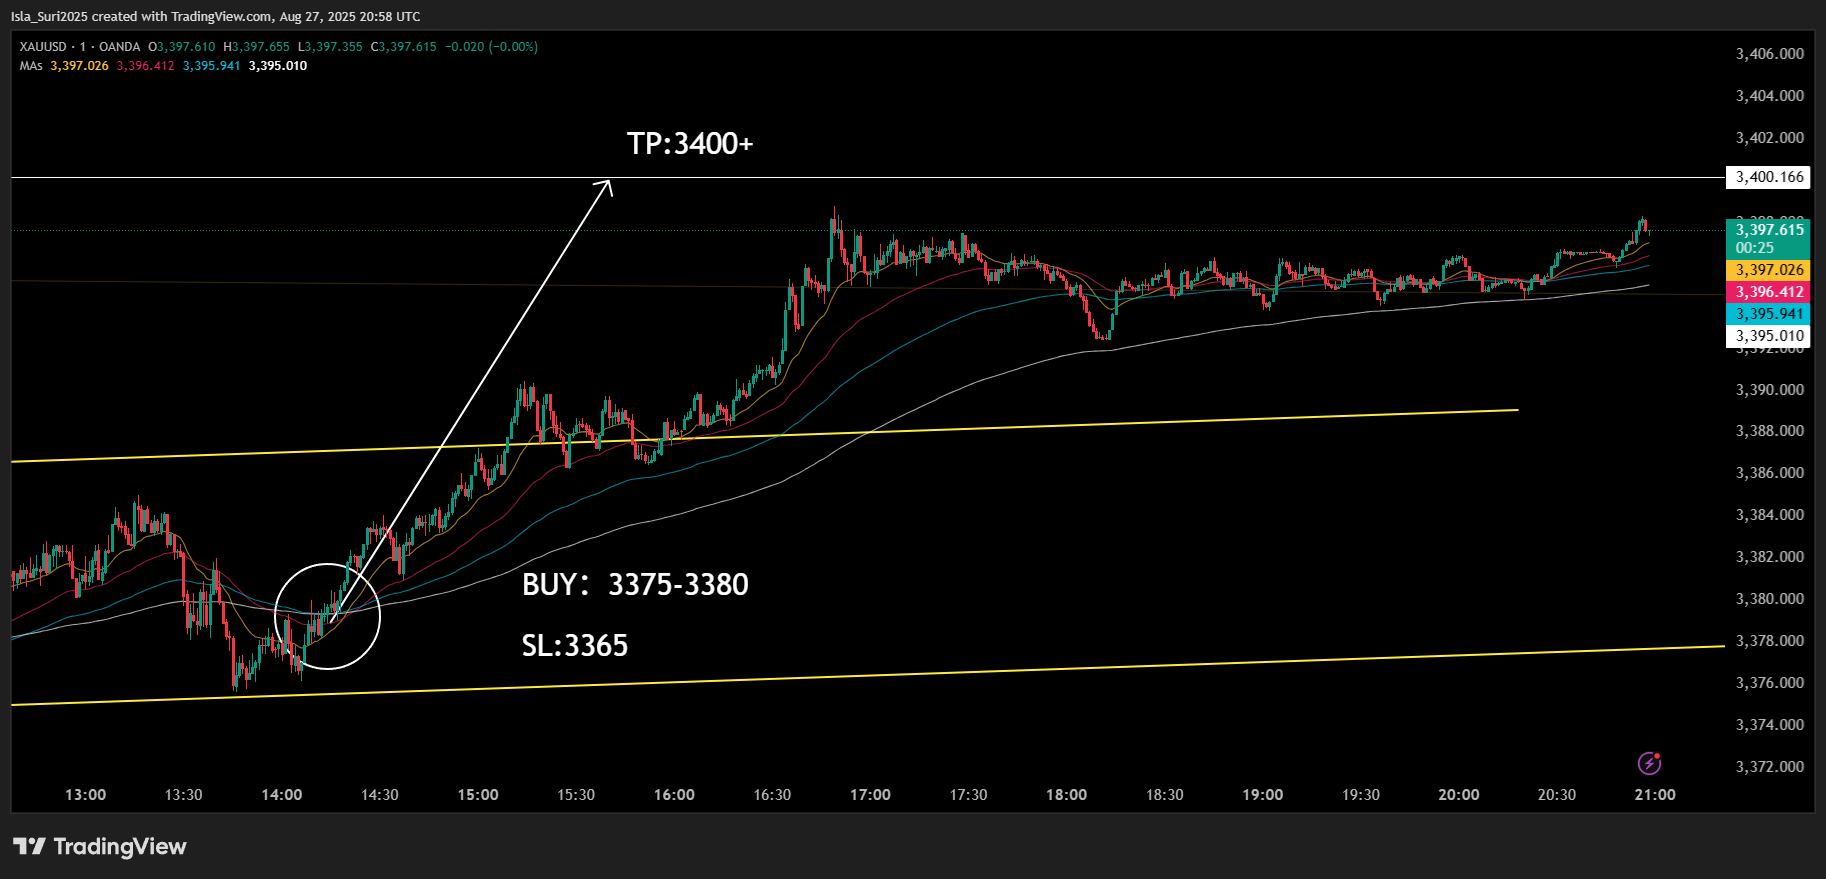Select the BUY: 3375-3380 text annotation
The image size is (1826, 879).
635,584
